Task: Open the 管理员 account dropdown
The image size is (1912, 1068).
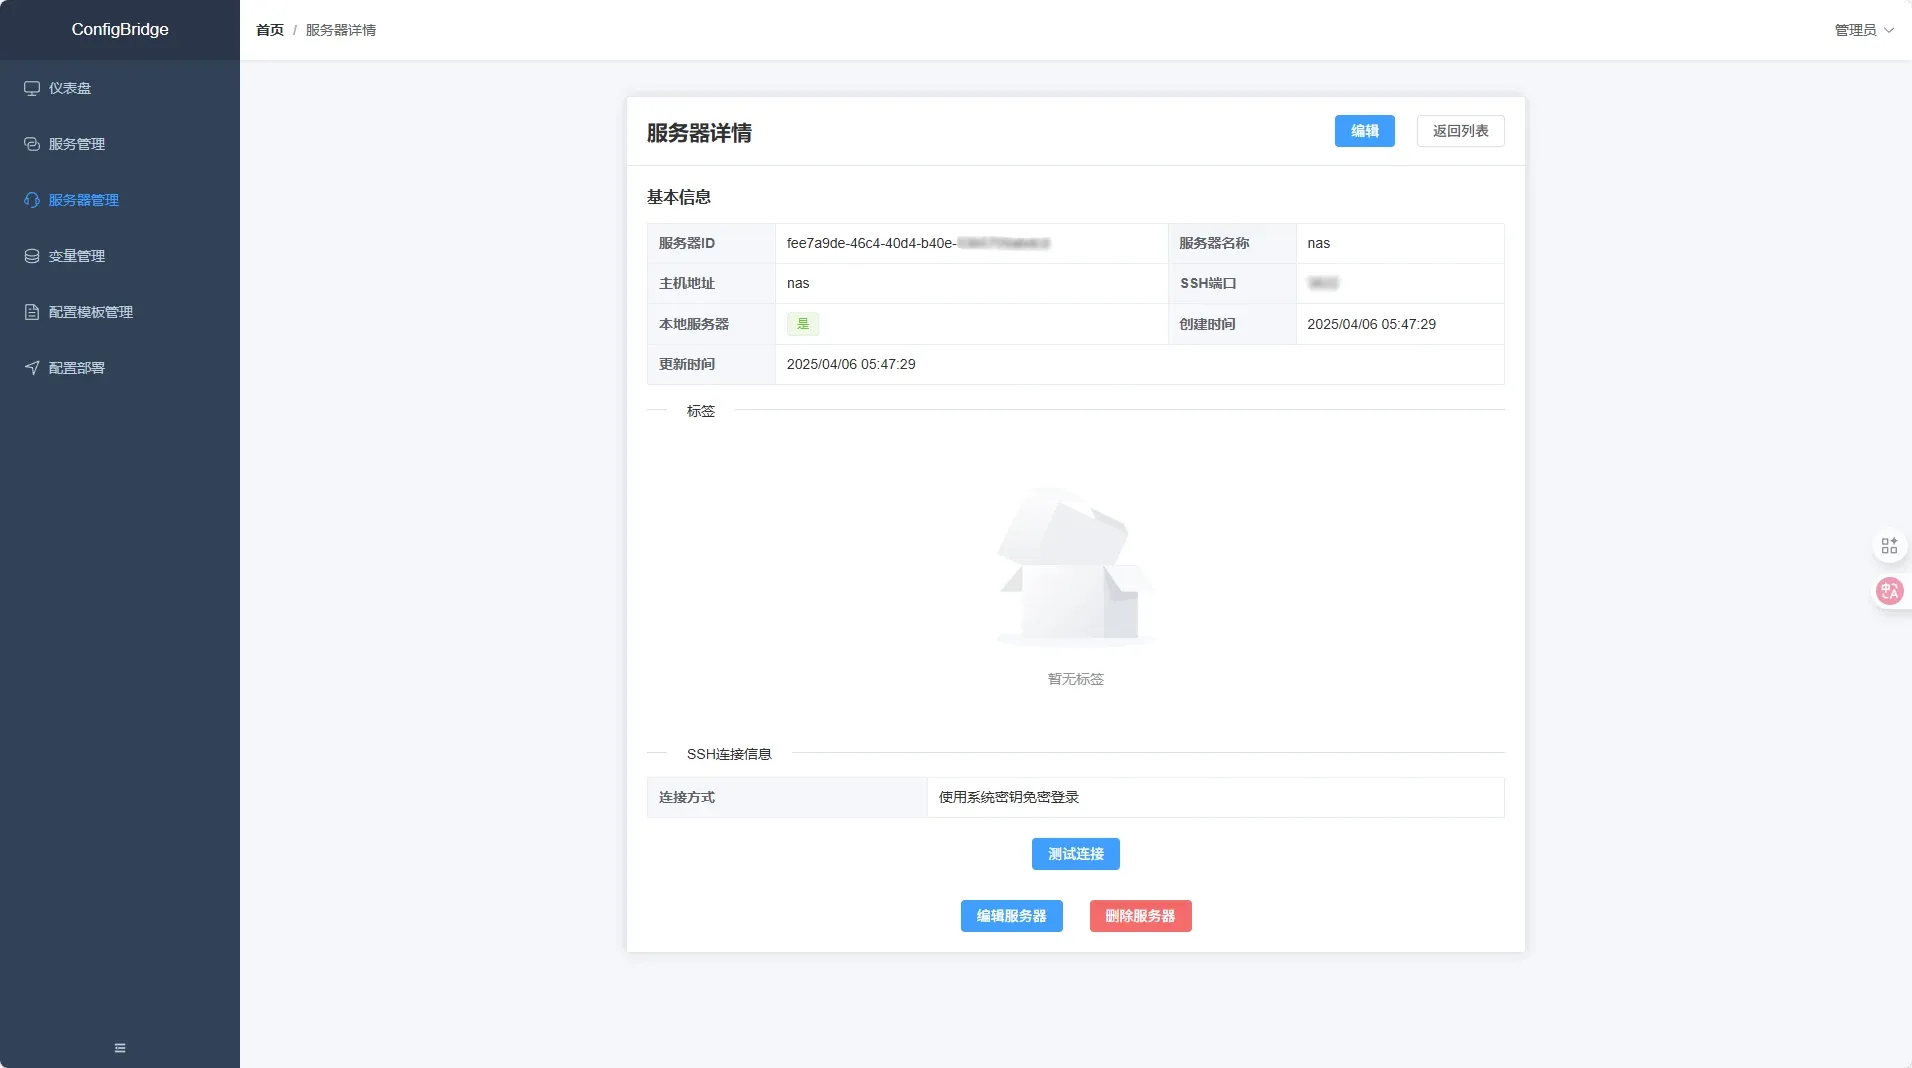Action: tap(1863, 30)
